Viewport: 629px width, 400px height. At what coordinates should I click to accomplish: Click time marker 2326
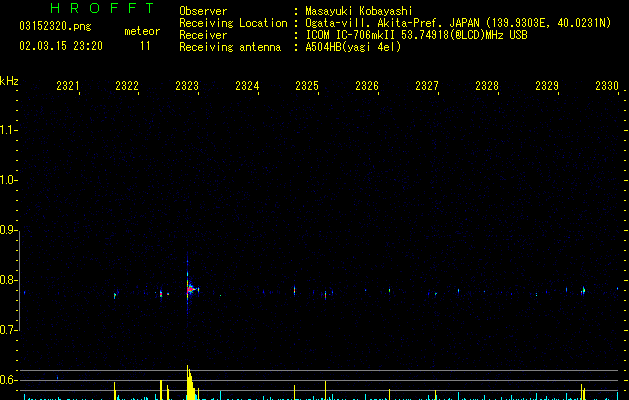367,86
